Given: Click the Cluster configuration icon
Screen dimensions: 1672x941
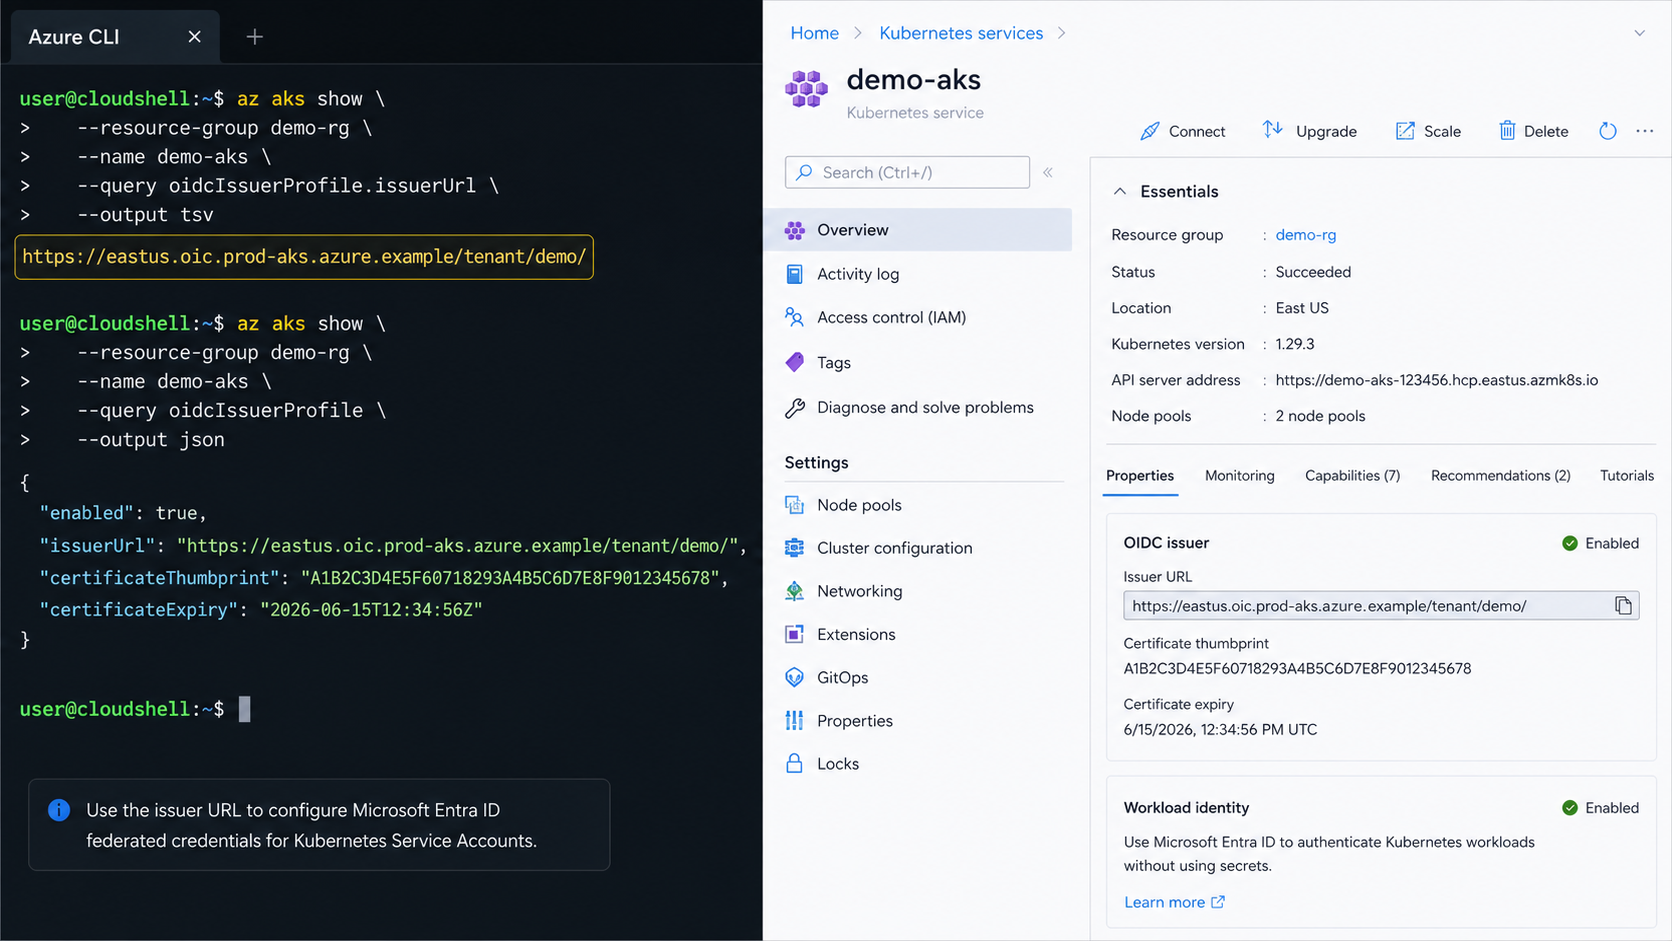Looking at the screenshot, I should coord(795,548).
